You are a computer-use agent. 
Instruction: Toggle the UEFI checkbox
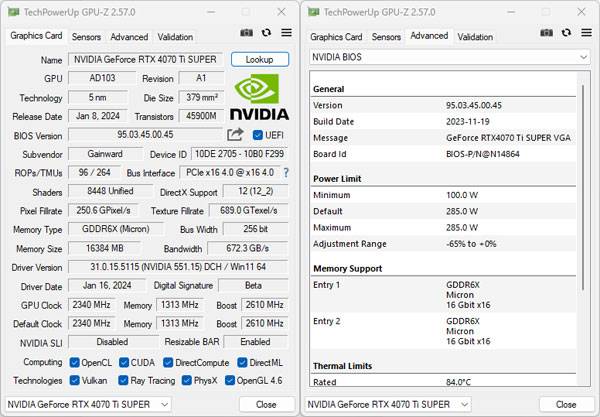pyautogui.click(x=258, y=135)
